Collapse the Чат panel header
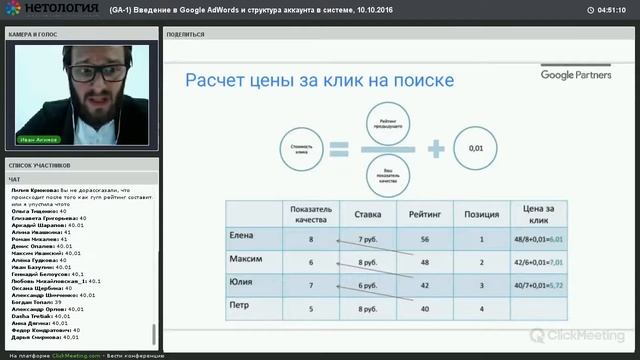Viewport: 640px width, 360px height. pyautogui.click(x=82, y=179)
